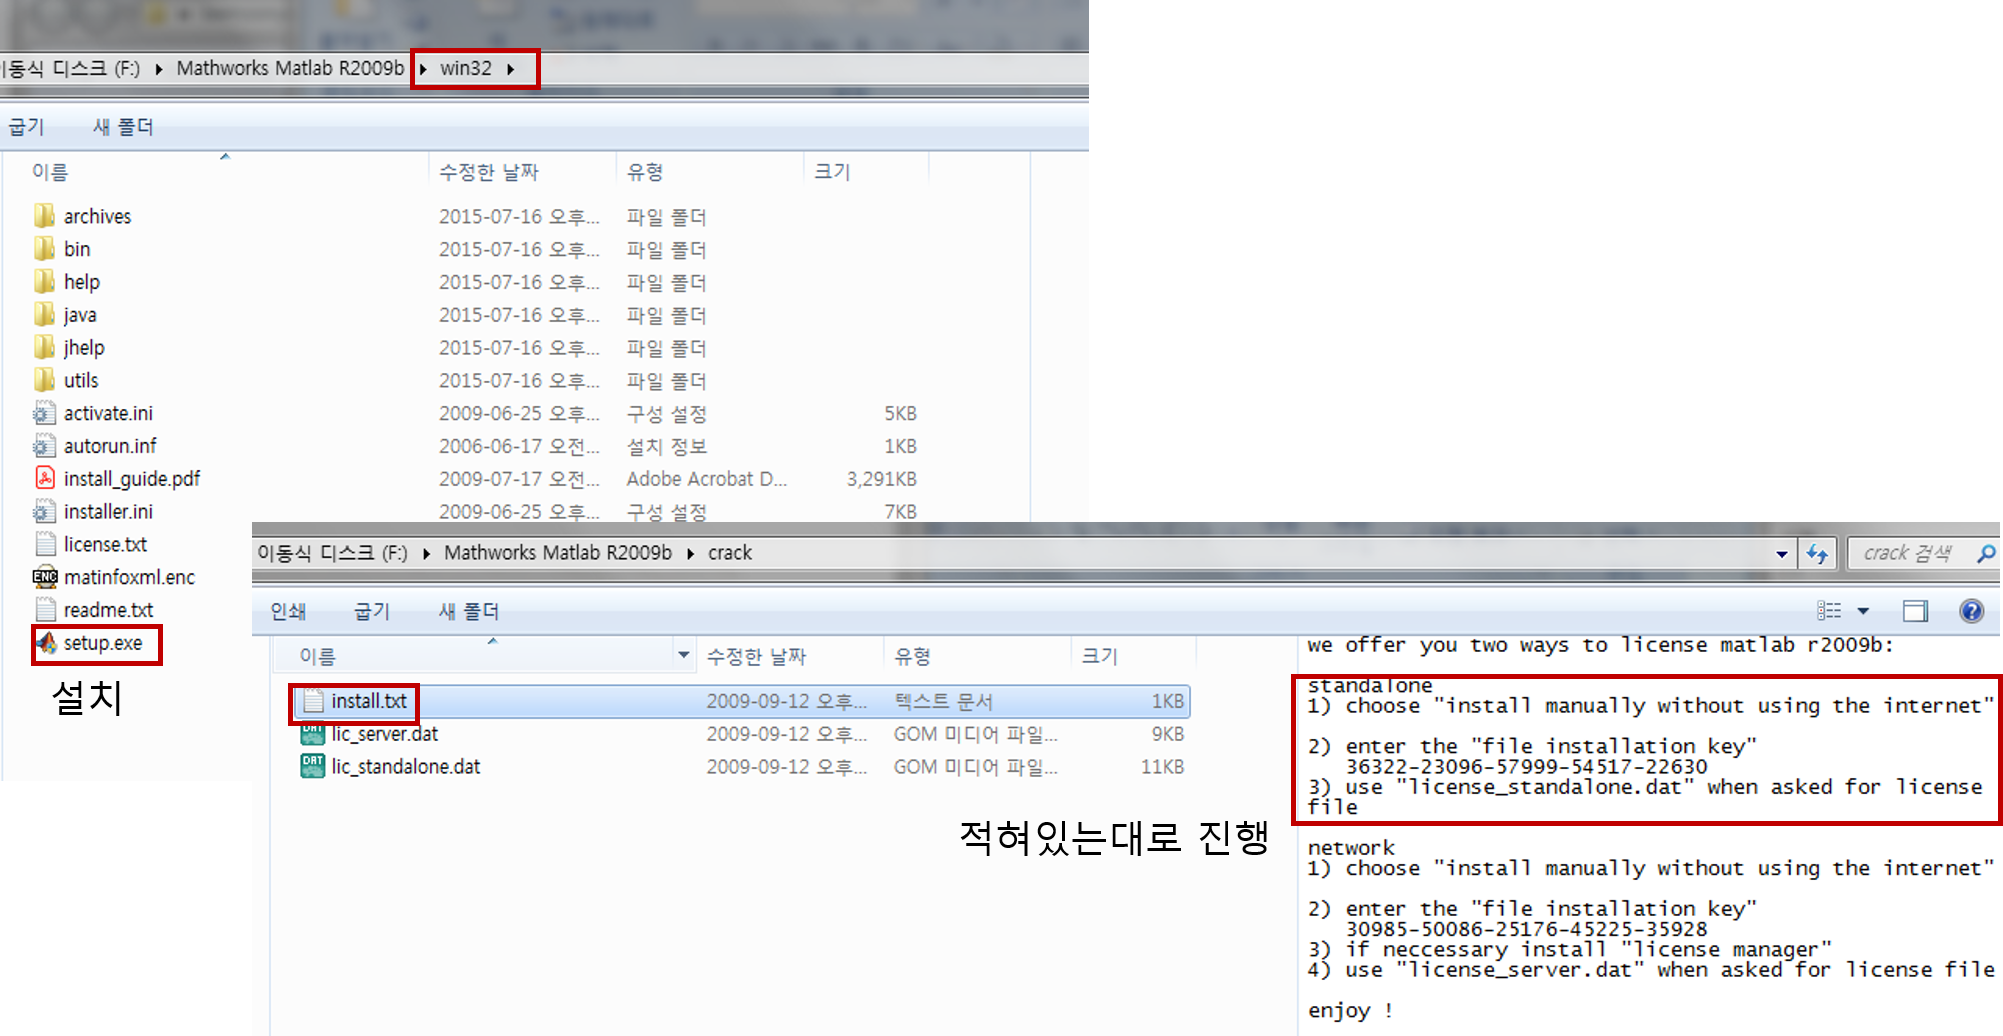
Task: Click 새 폴더 in the crack window toolbar
Action: (469, 611)
